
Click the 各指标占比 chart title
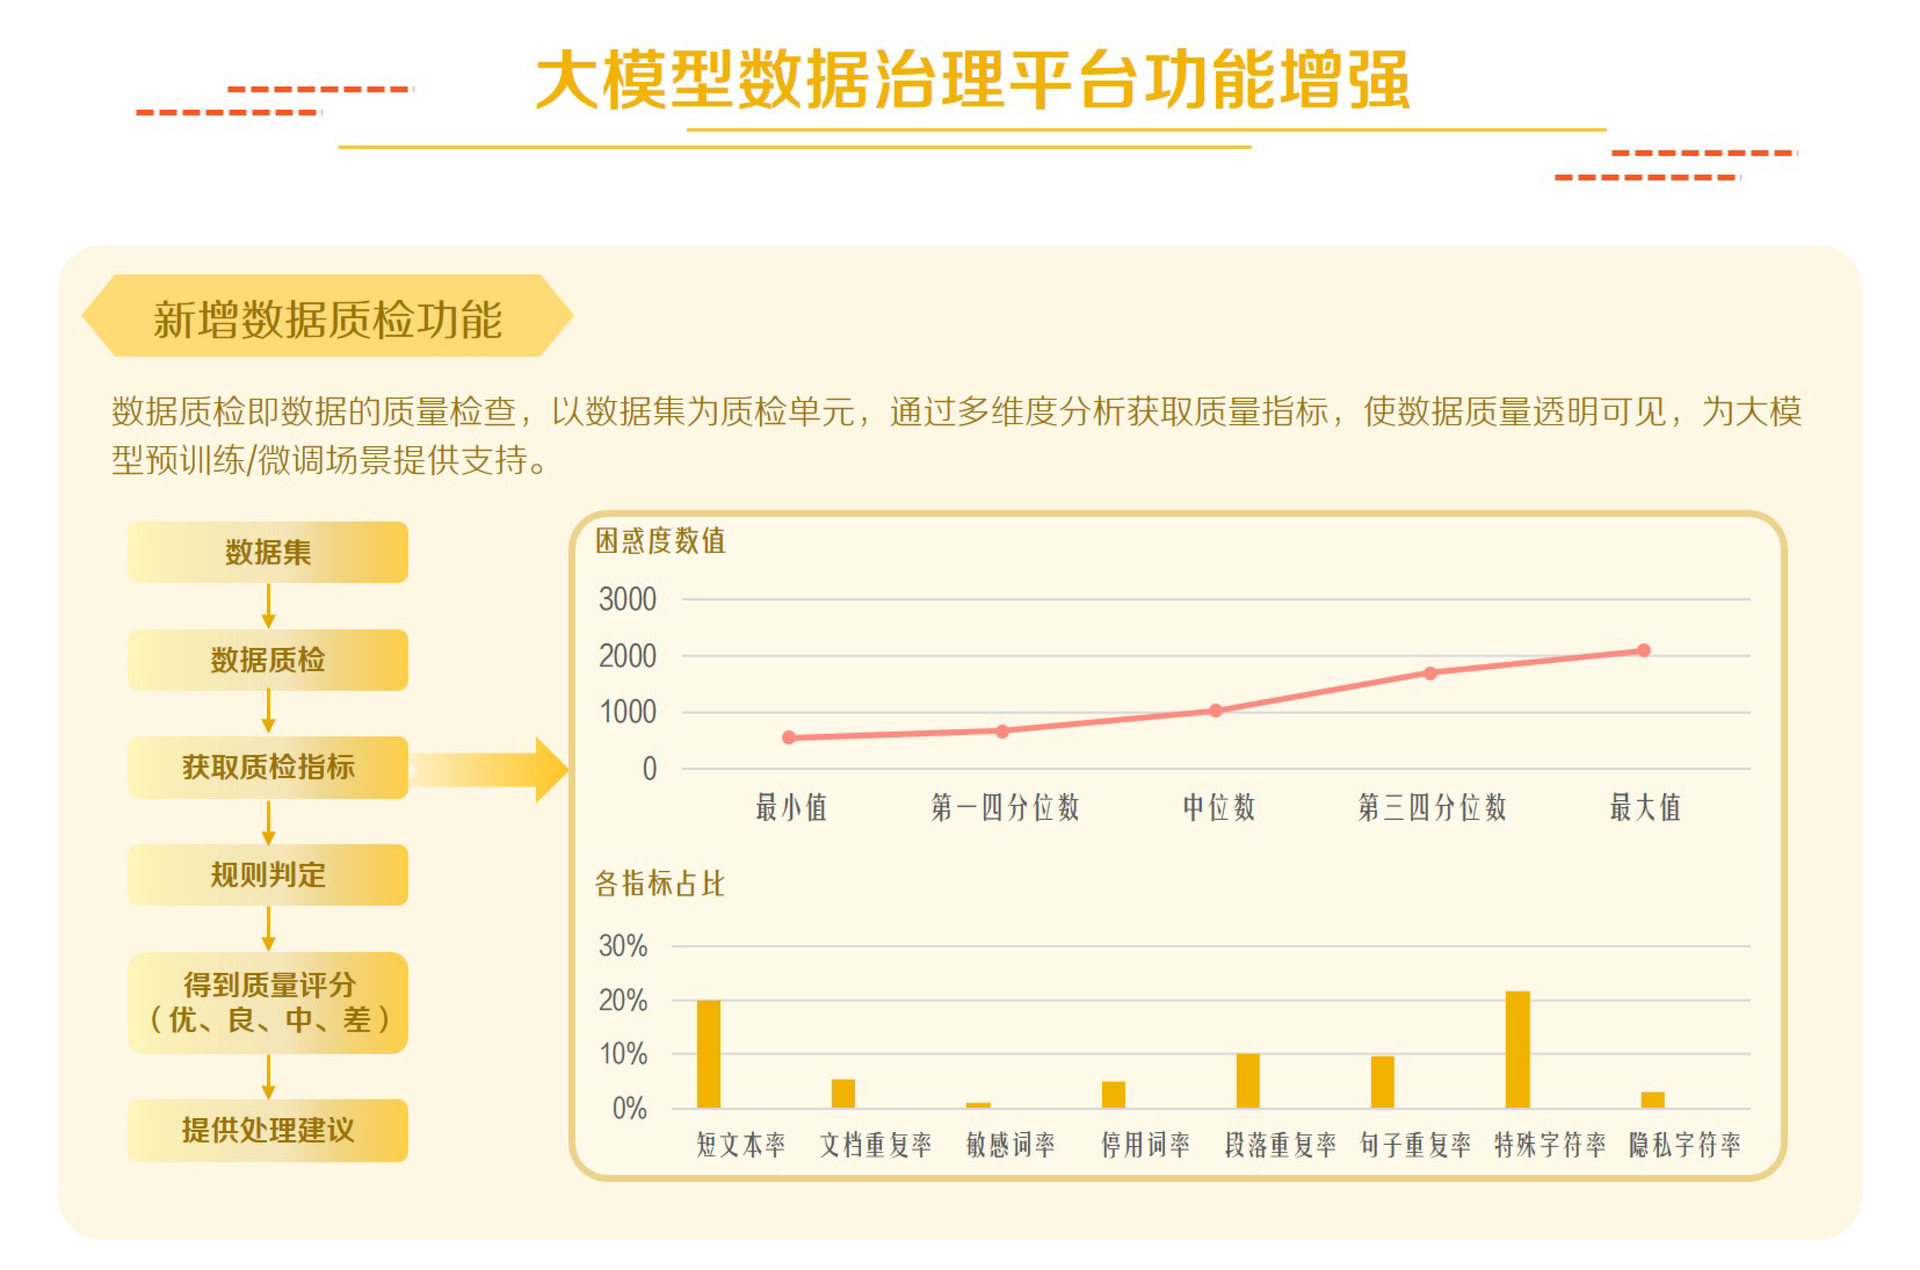click(x=660, y=884)
